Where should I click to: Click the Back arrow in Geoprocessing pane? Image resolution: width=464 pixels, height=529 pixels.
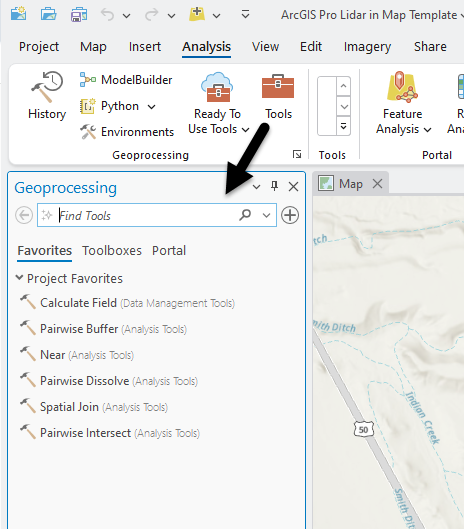24,215
